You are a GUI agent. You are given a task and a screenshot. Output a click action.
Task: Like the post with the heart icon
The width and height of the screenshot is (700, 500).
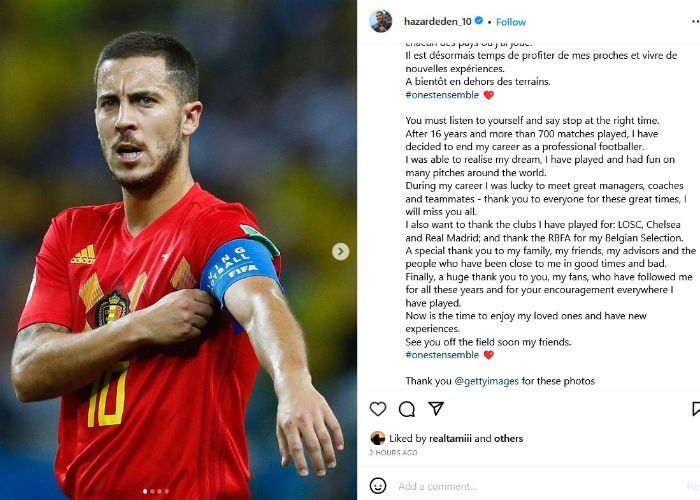[378, 409]
